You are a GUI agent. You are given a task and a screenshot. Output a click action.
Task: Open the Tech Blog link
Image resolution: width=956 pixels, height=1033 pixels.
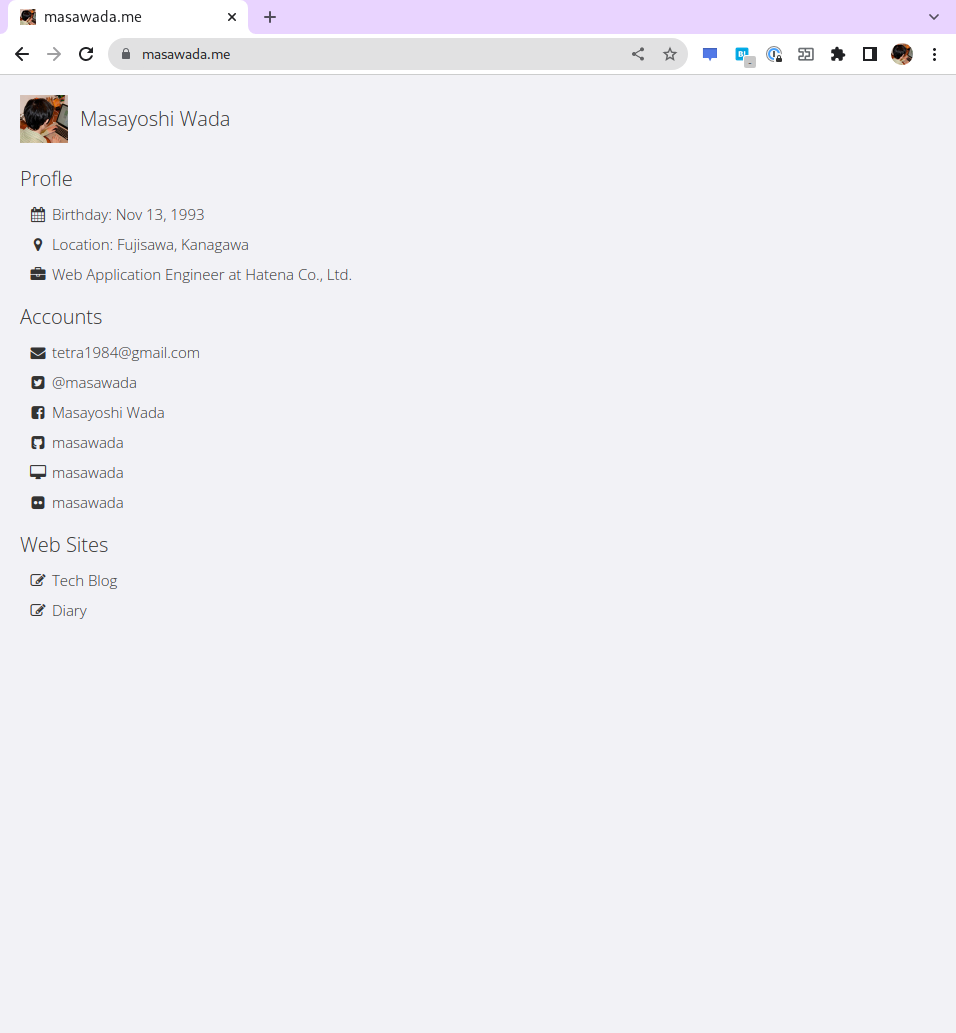84,581
